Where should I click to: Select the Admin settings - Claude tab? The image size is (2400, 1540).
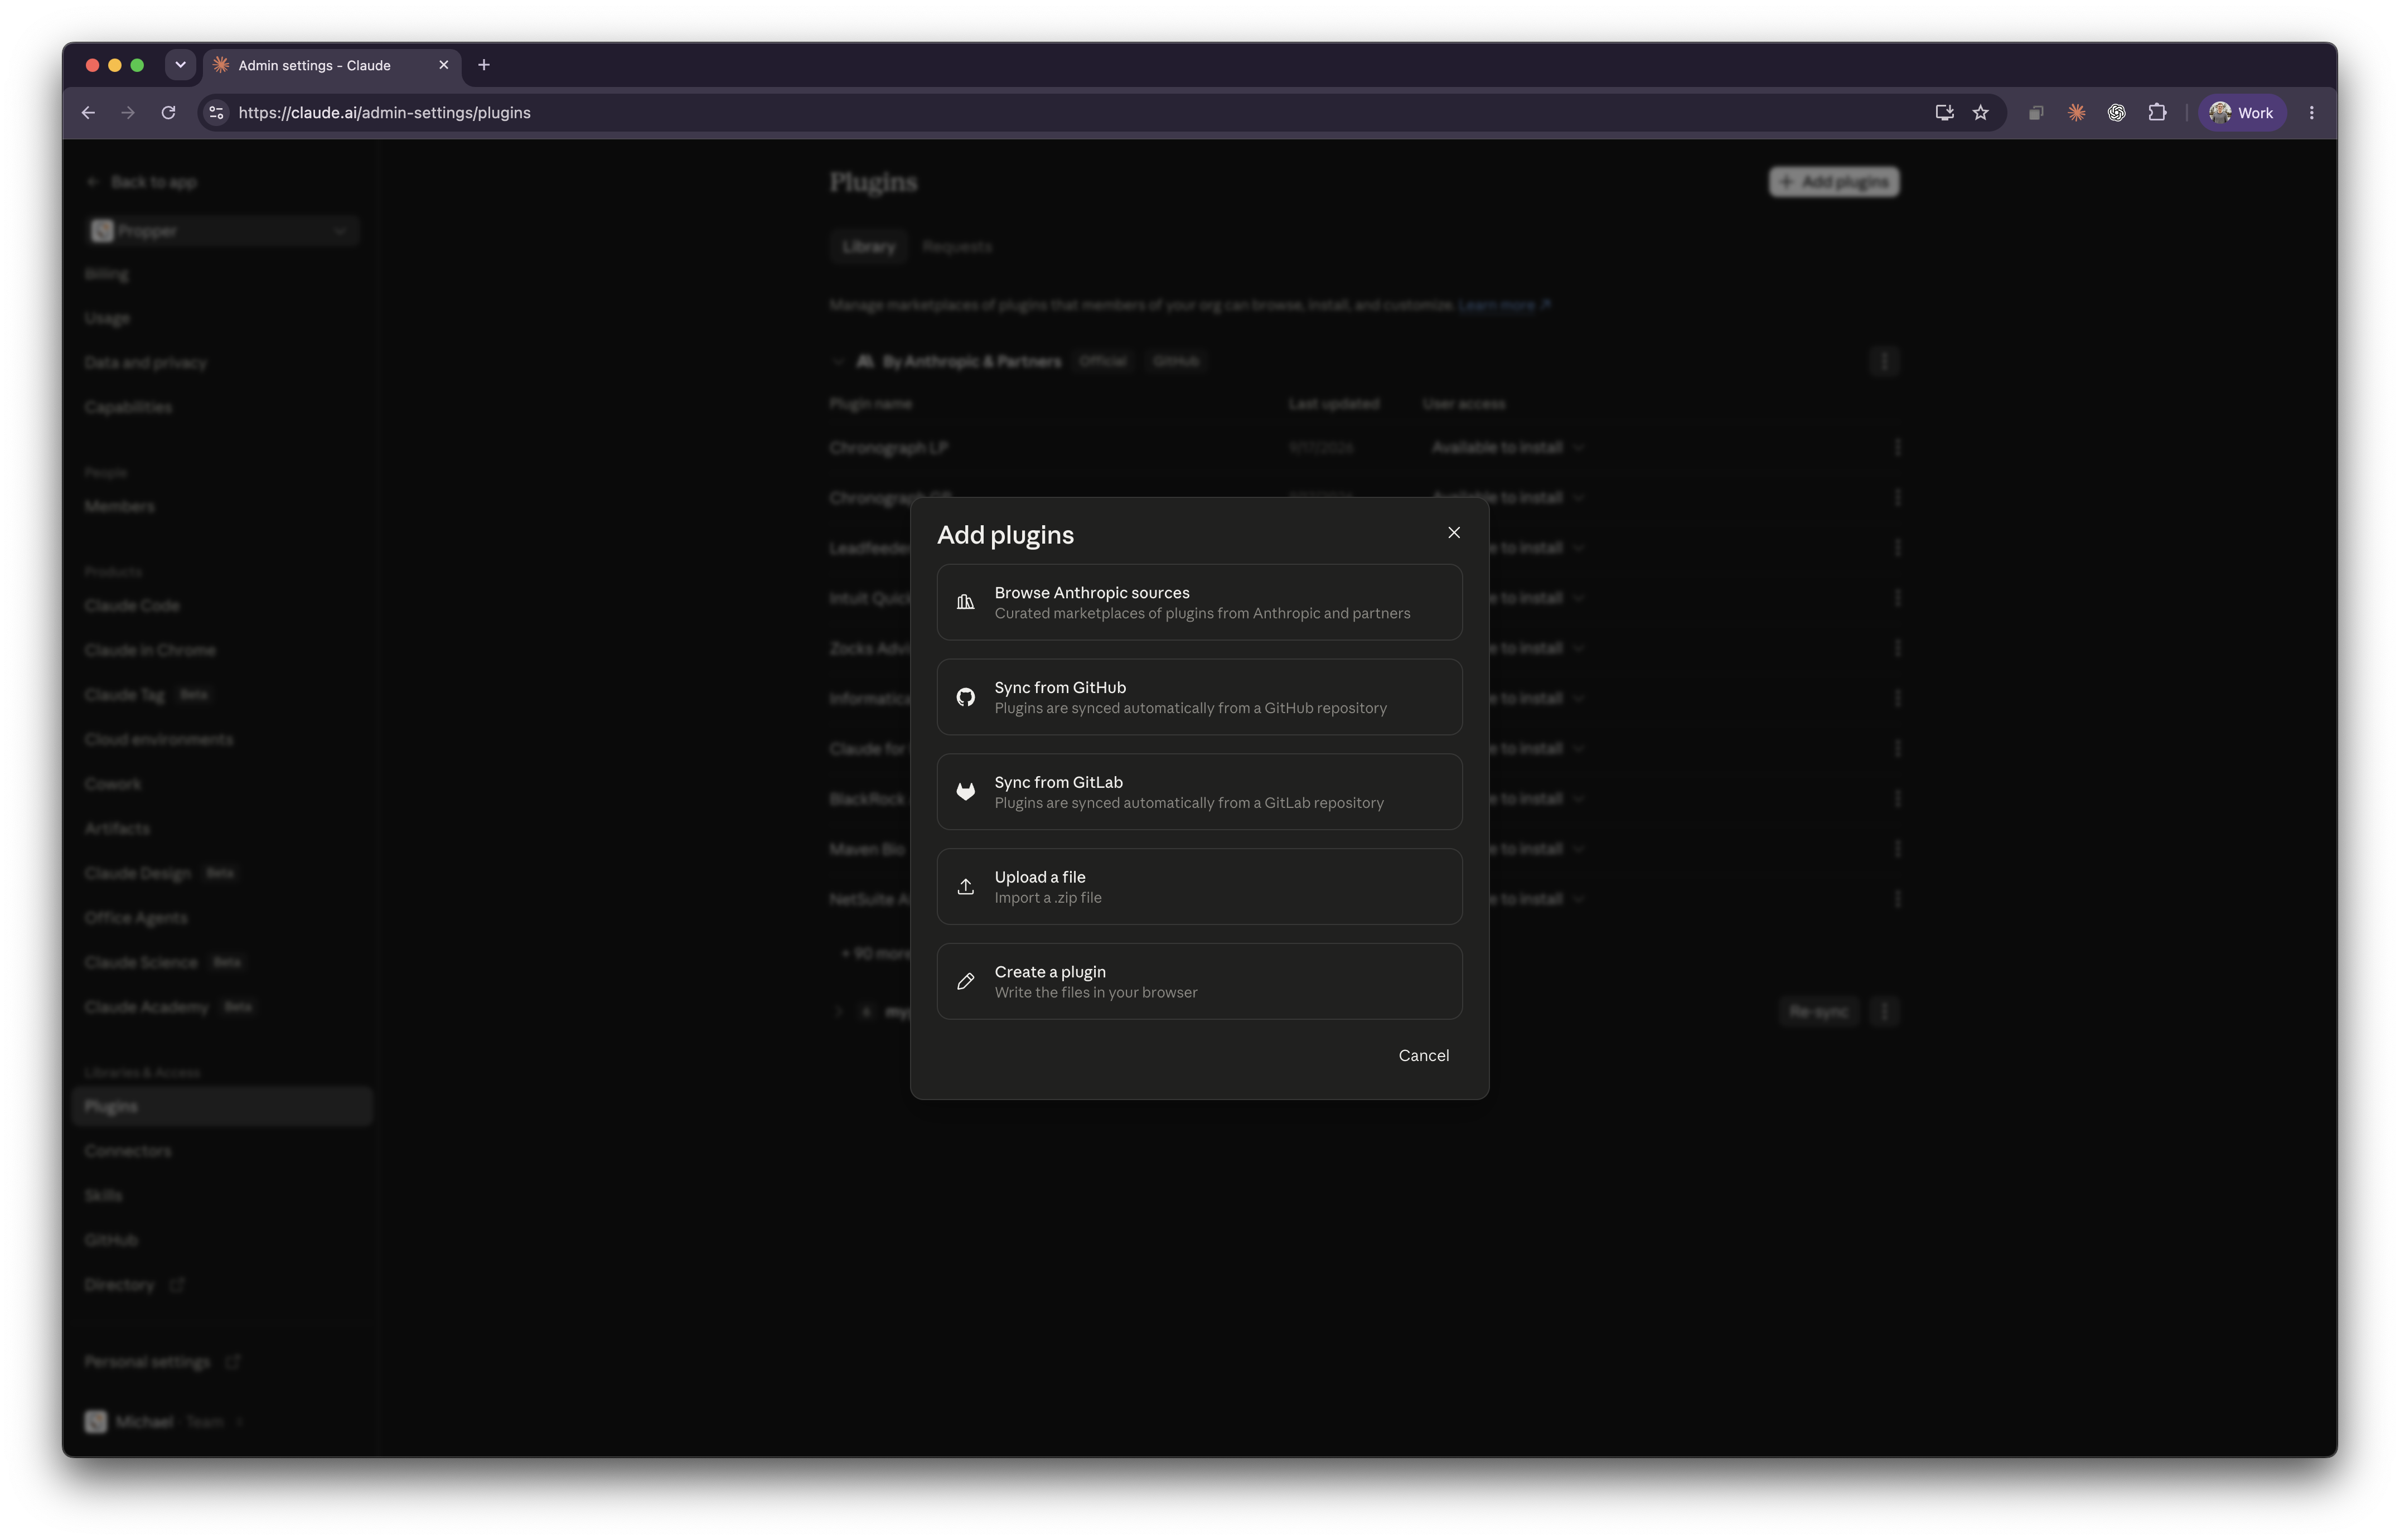point(332,65)
